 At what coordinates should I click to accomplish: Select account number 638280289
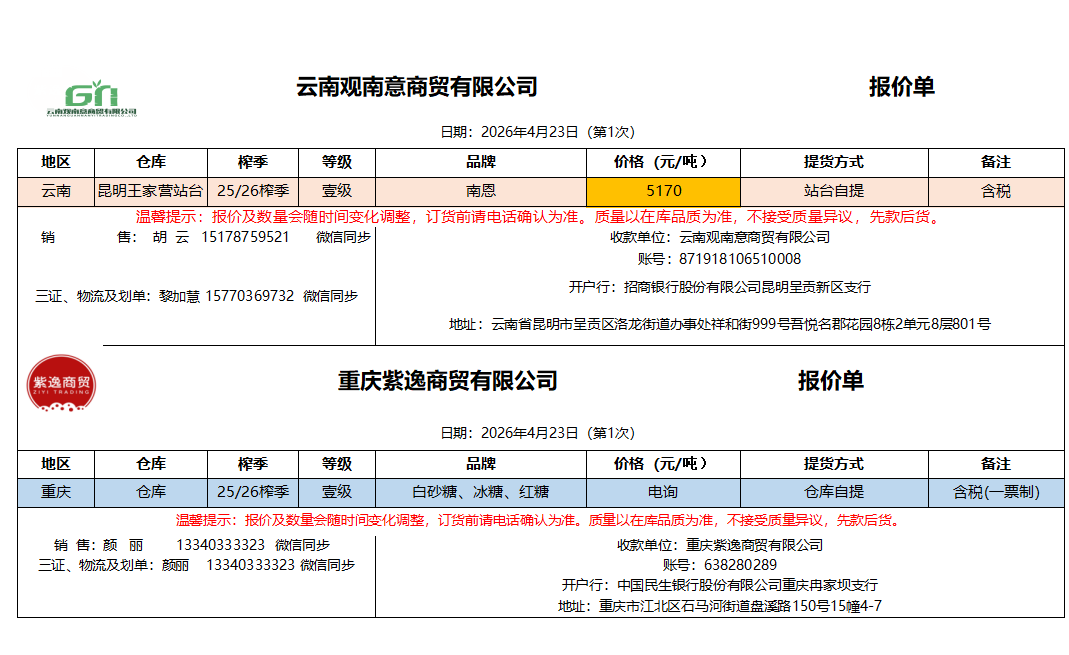point(740,565)
